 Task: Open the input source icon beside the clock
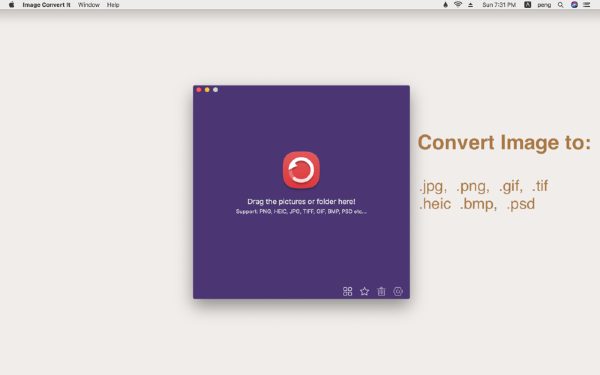click(x=527, y=5)
